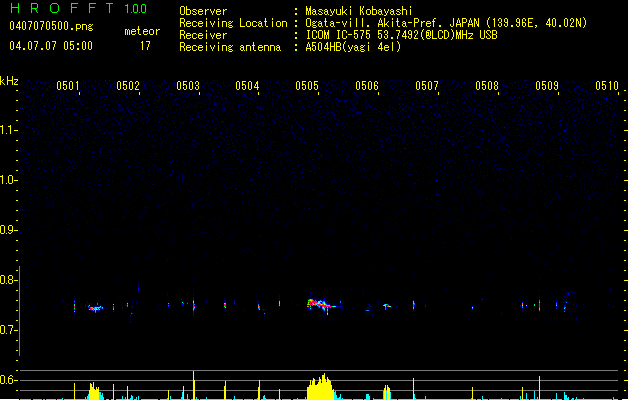Click the 0502 time marker
629x400 pixels.
[x=128, y=86]
